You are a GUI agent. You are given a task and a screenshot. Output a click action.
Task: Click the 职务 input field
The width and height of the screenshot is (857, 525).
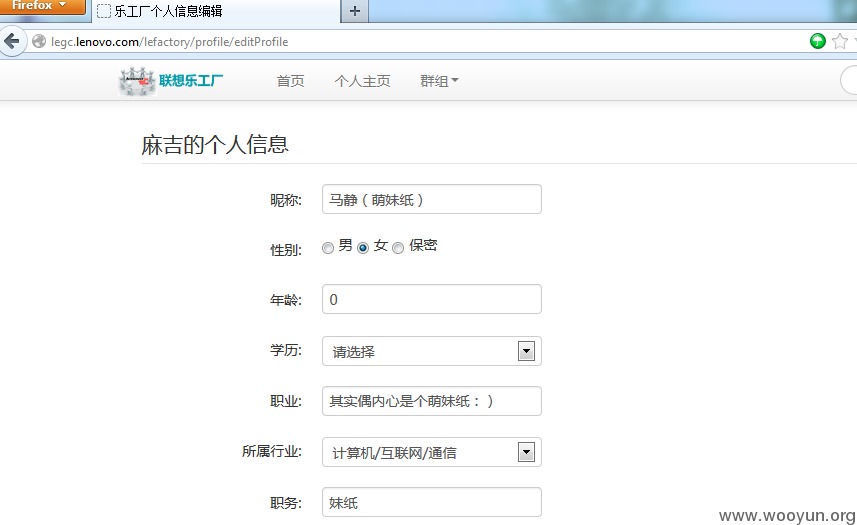432,502
